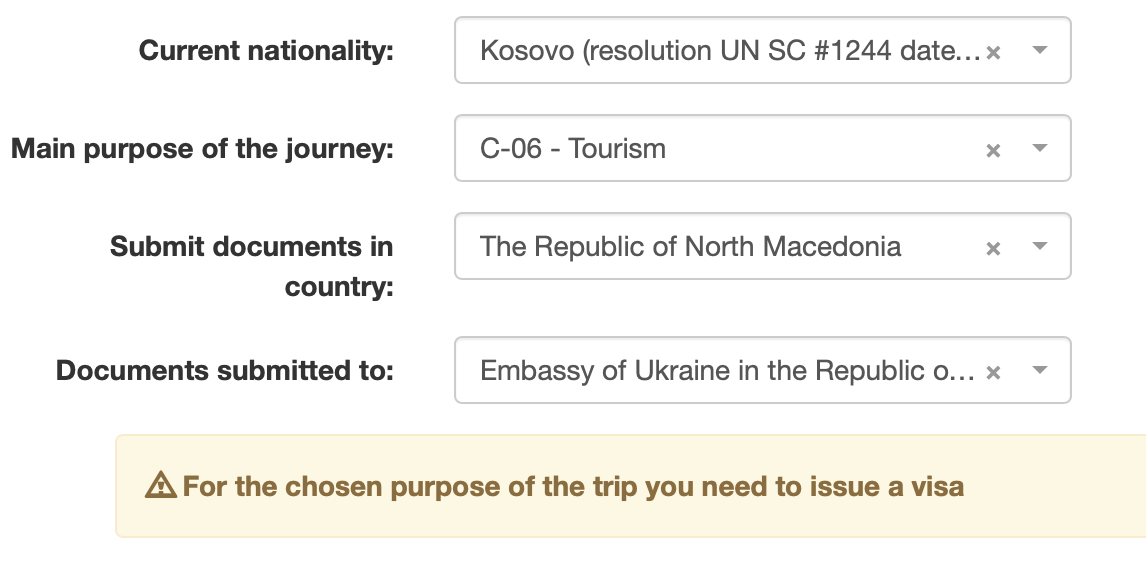Click the C-06 - Tourism field
This screenshot has height=580, width=1146.
[573, 148]
